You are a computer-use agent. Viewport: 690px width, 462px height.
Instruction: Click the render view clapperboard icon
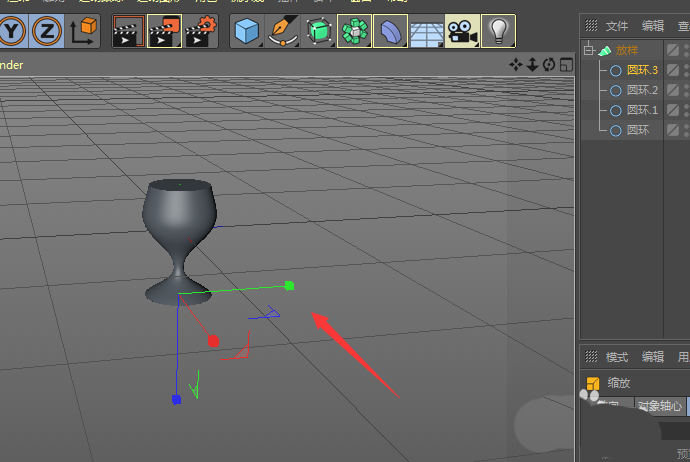[x=127, y=32]
